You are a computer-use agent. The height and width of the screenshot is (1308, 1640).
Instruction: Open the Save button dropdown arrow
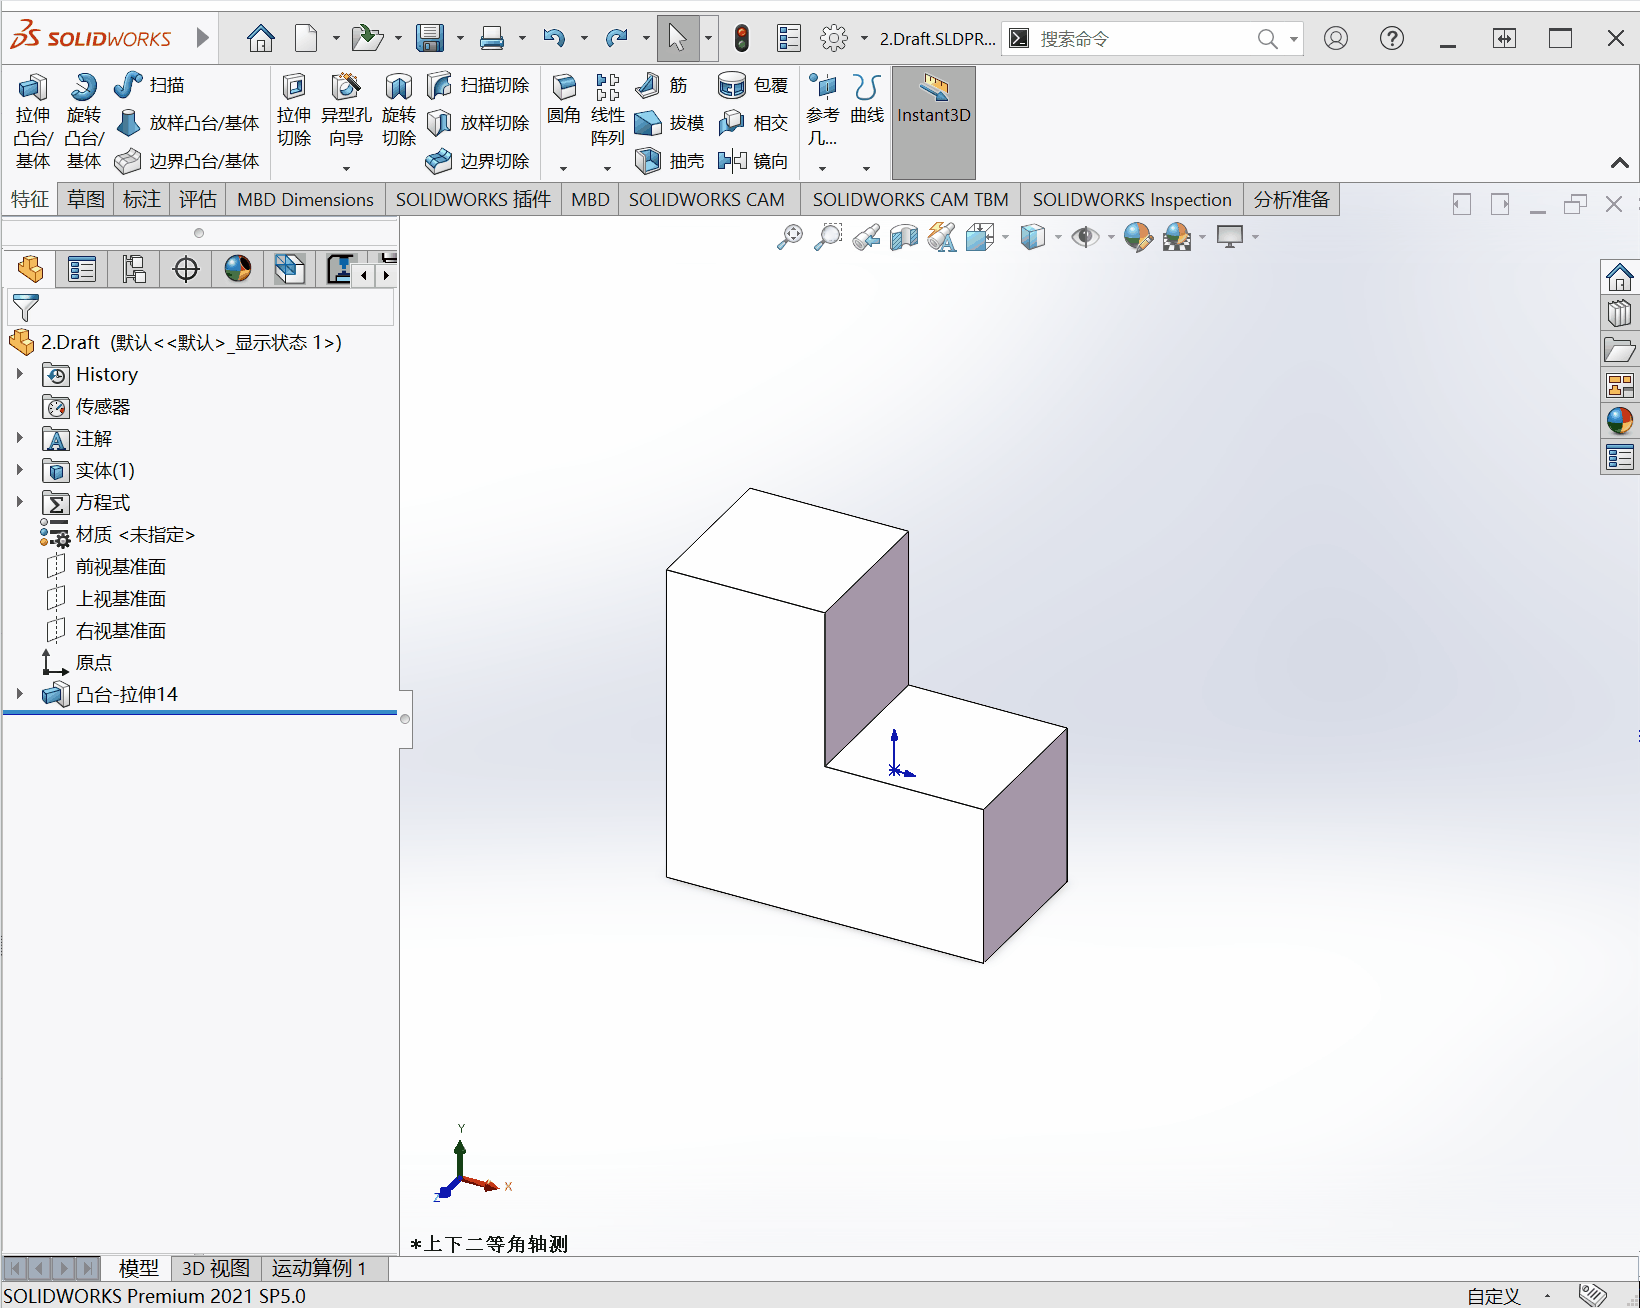coord(460,39)
